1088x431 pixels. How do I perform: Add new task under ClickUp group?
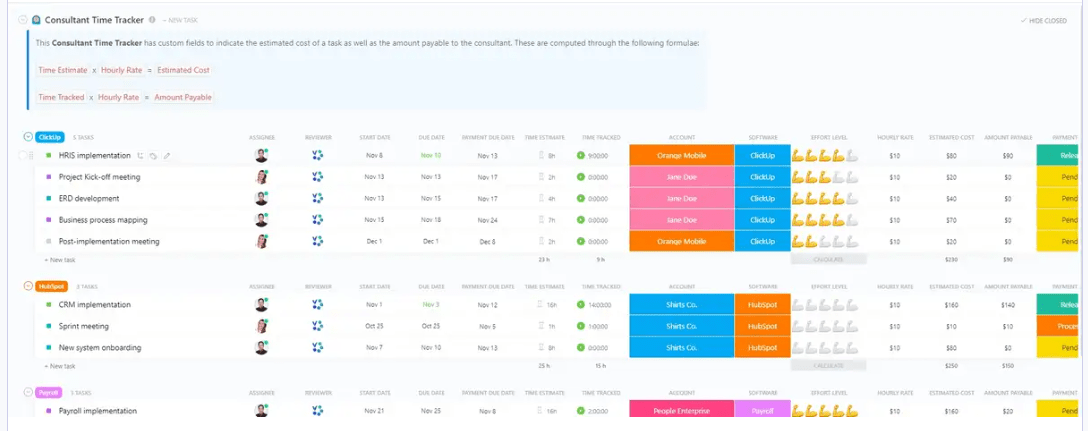pos(60,260)
